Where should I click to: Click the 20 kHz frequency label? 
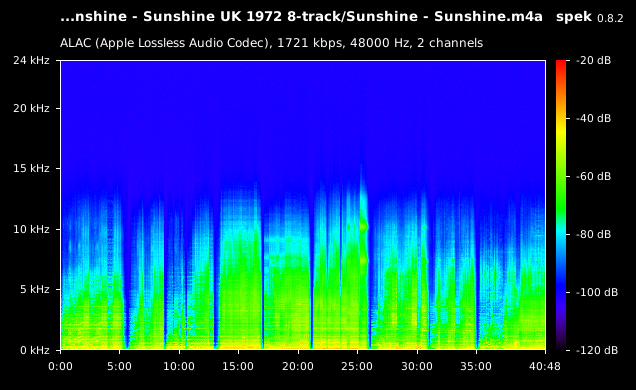[31, 108]
